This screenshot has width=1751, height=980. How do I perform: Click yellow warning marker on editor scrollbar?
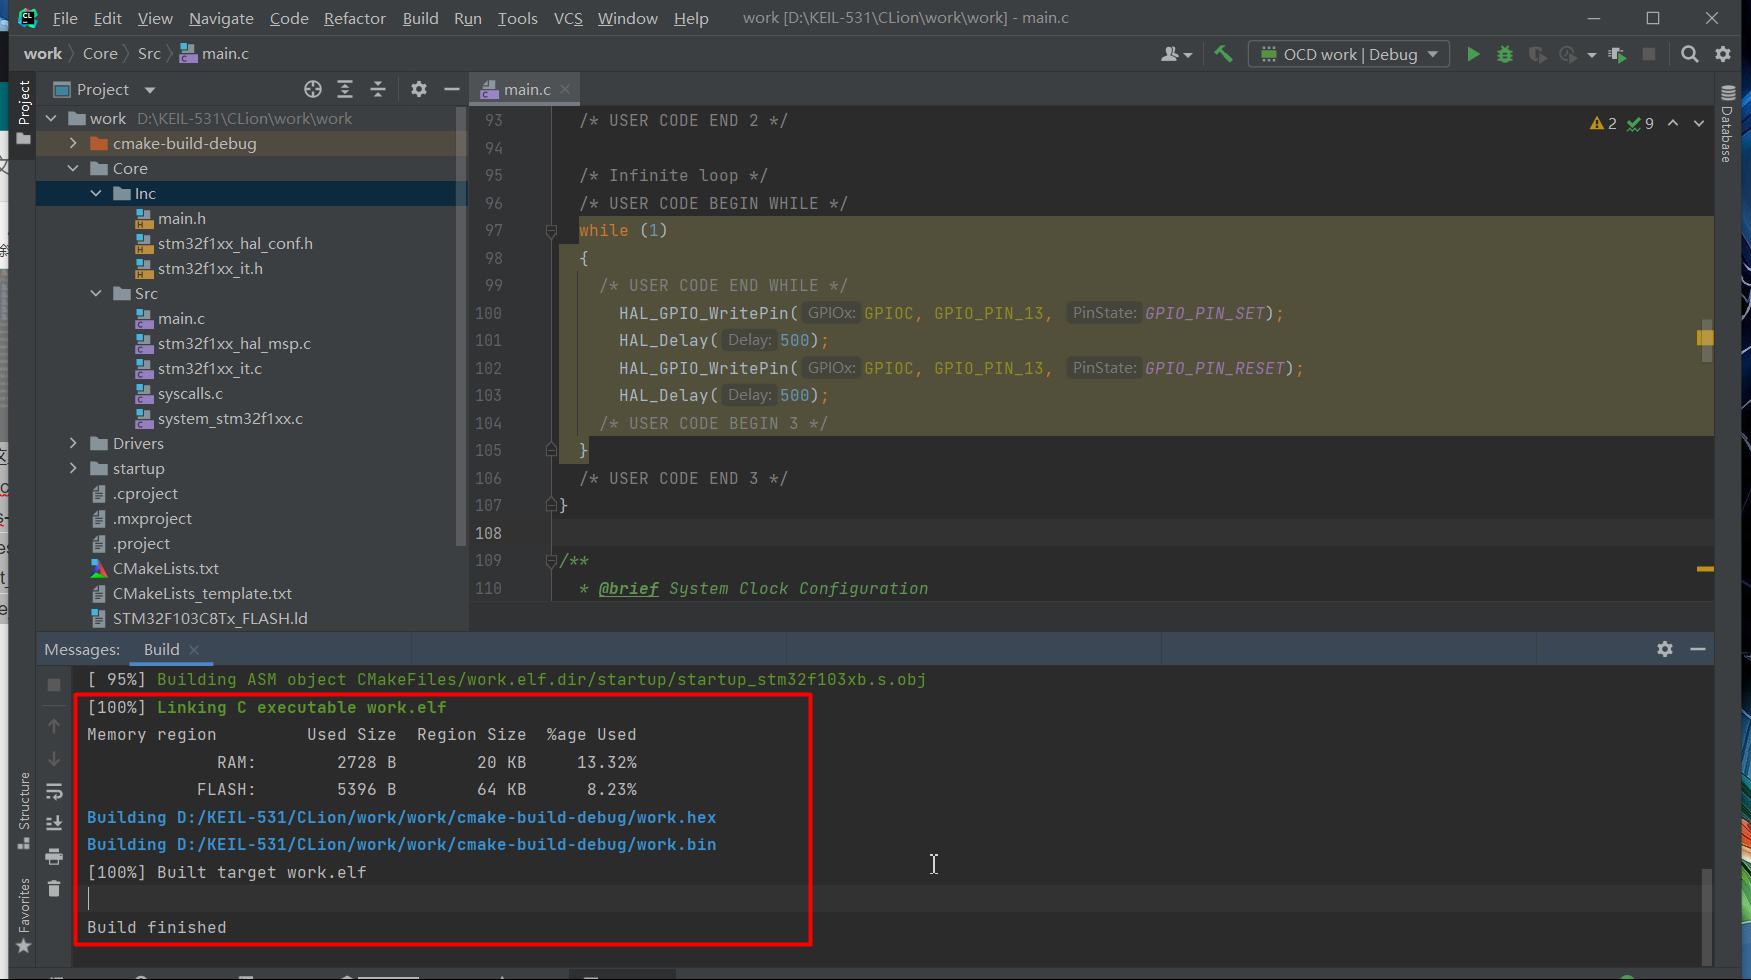(1705, 338)
